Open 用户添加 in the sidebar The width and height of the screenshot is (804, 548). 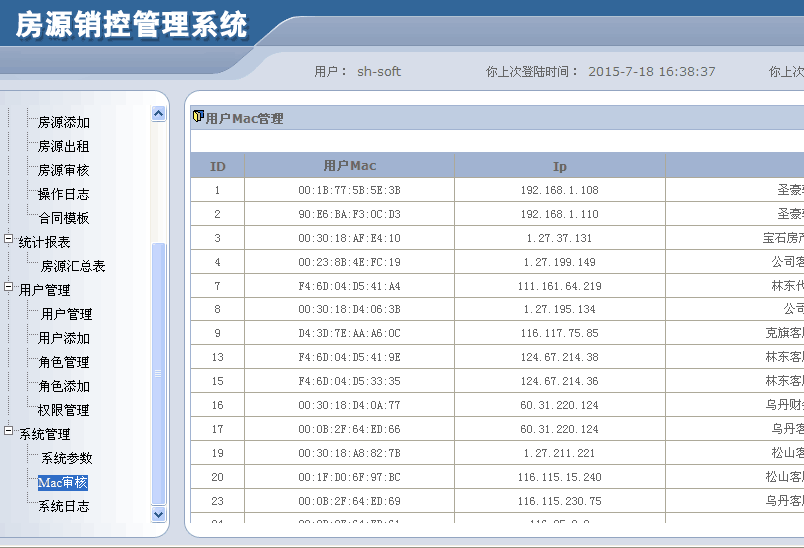(x=64, y=338)
